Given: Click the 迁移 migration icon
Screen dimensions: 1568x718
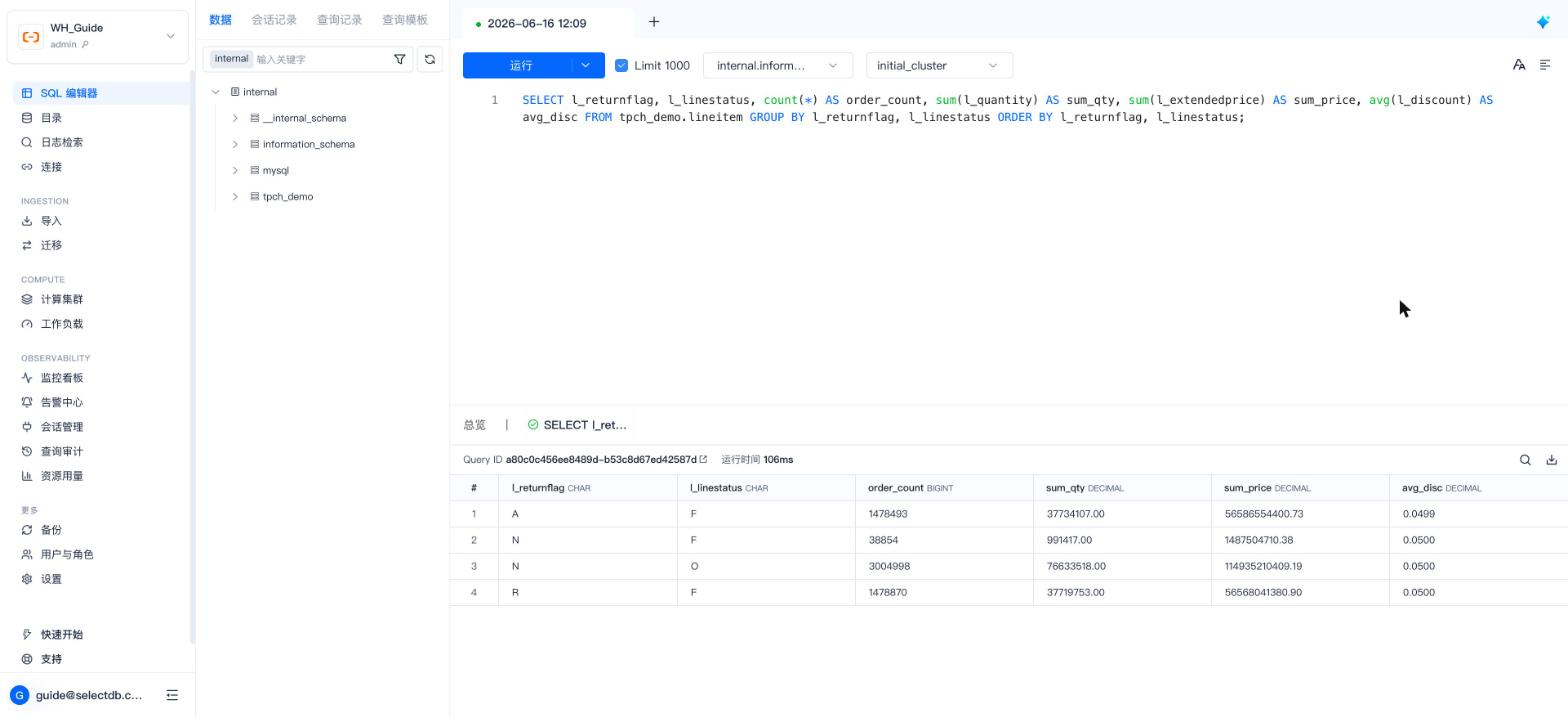Looking at the screenshot, I should pyautogui.click(x=27, y=245).
